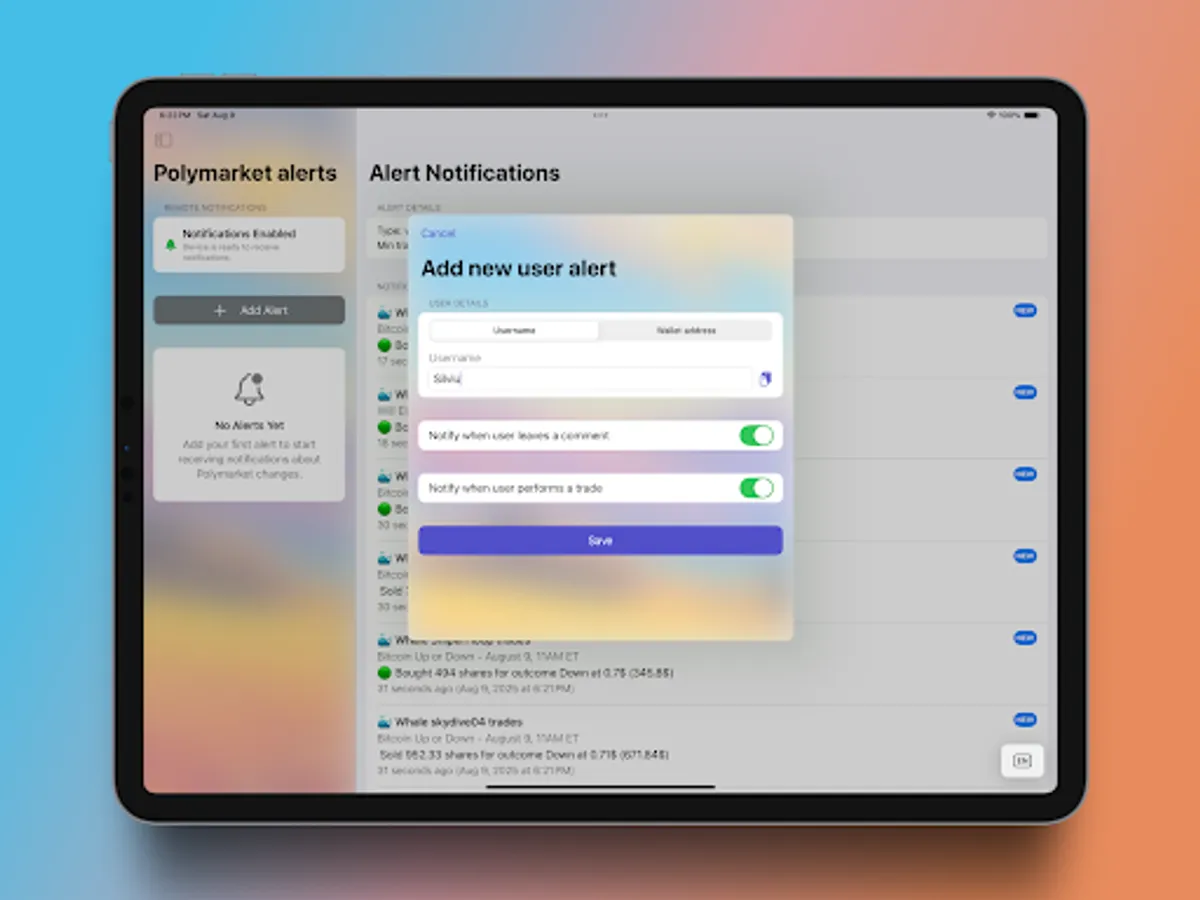Click the plus icon on the Add Alert button

click(218, 310)
